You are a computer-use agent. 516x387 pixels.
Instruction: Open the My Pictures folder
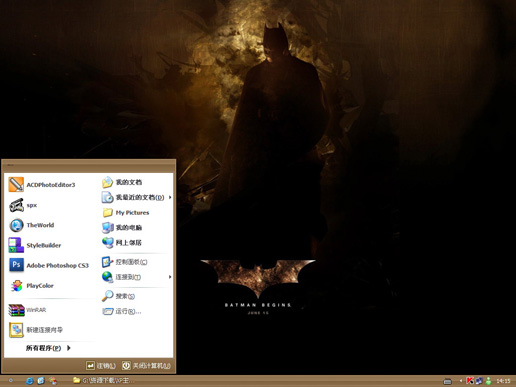tap(125, 212)
